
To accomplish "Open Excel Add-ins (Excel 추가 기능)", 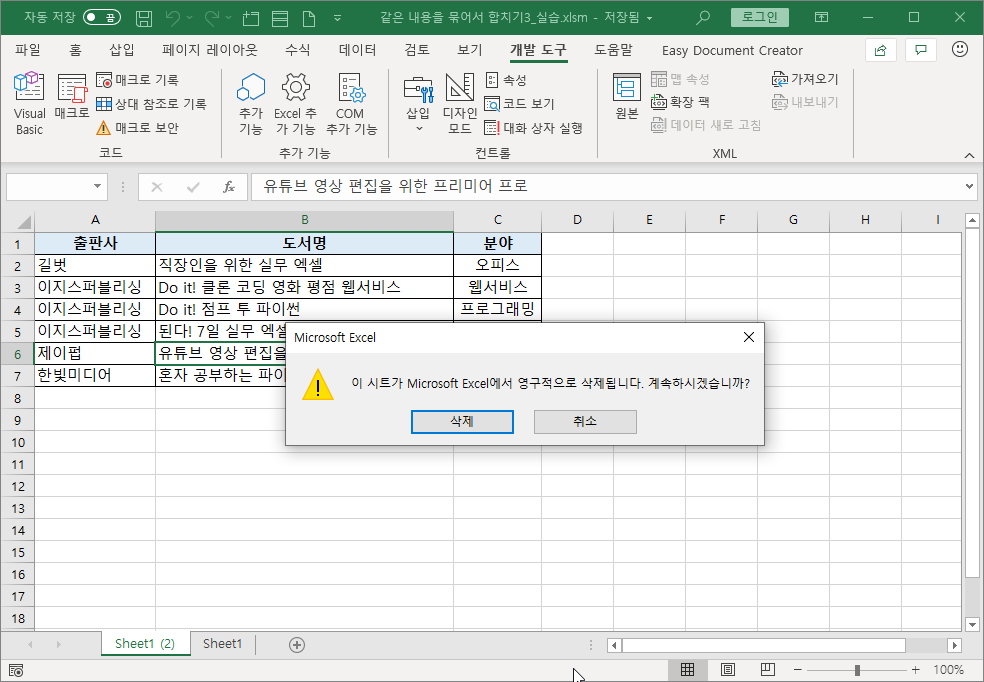I will (x=295, y=104).
